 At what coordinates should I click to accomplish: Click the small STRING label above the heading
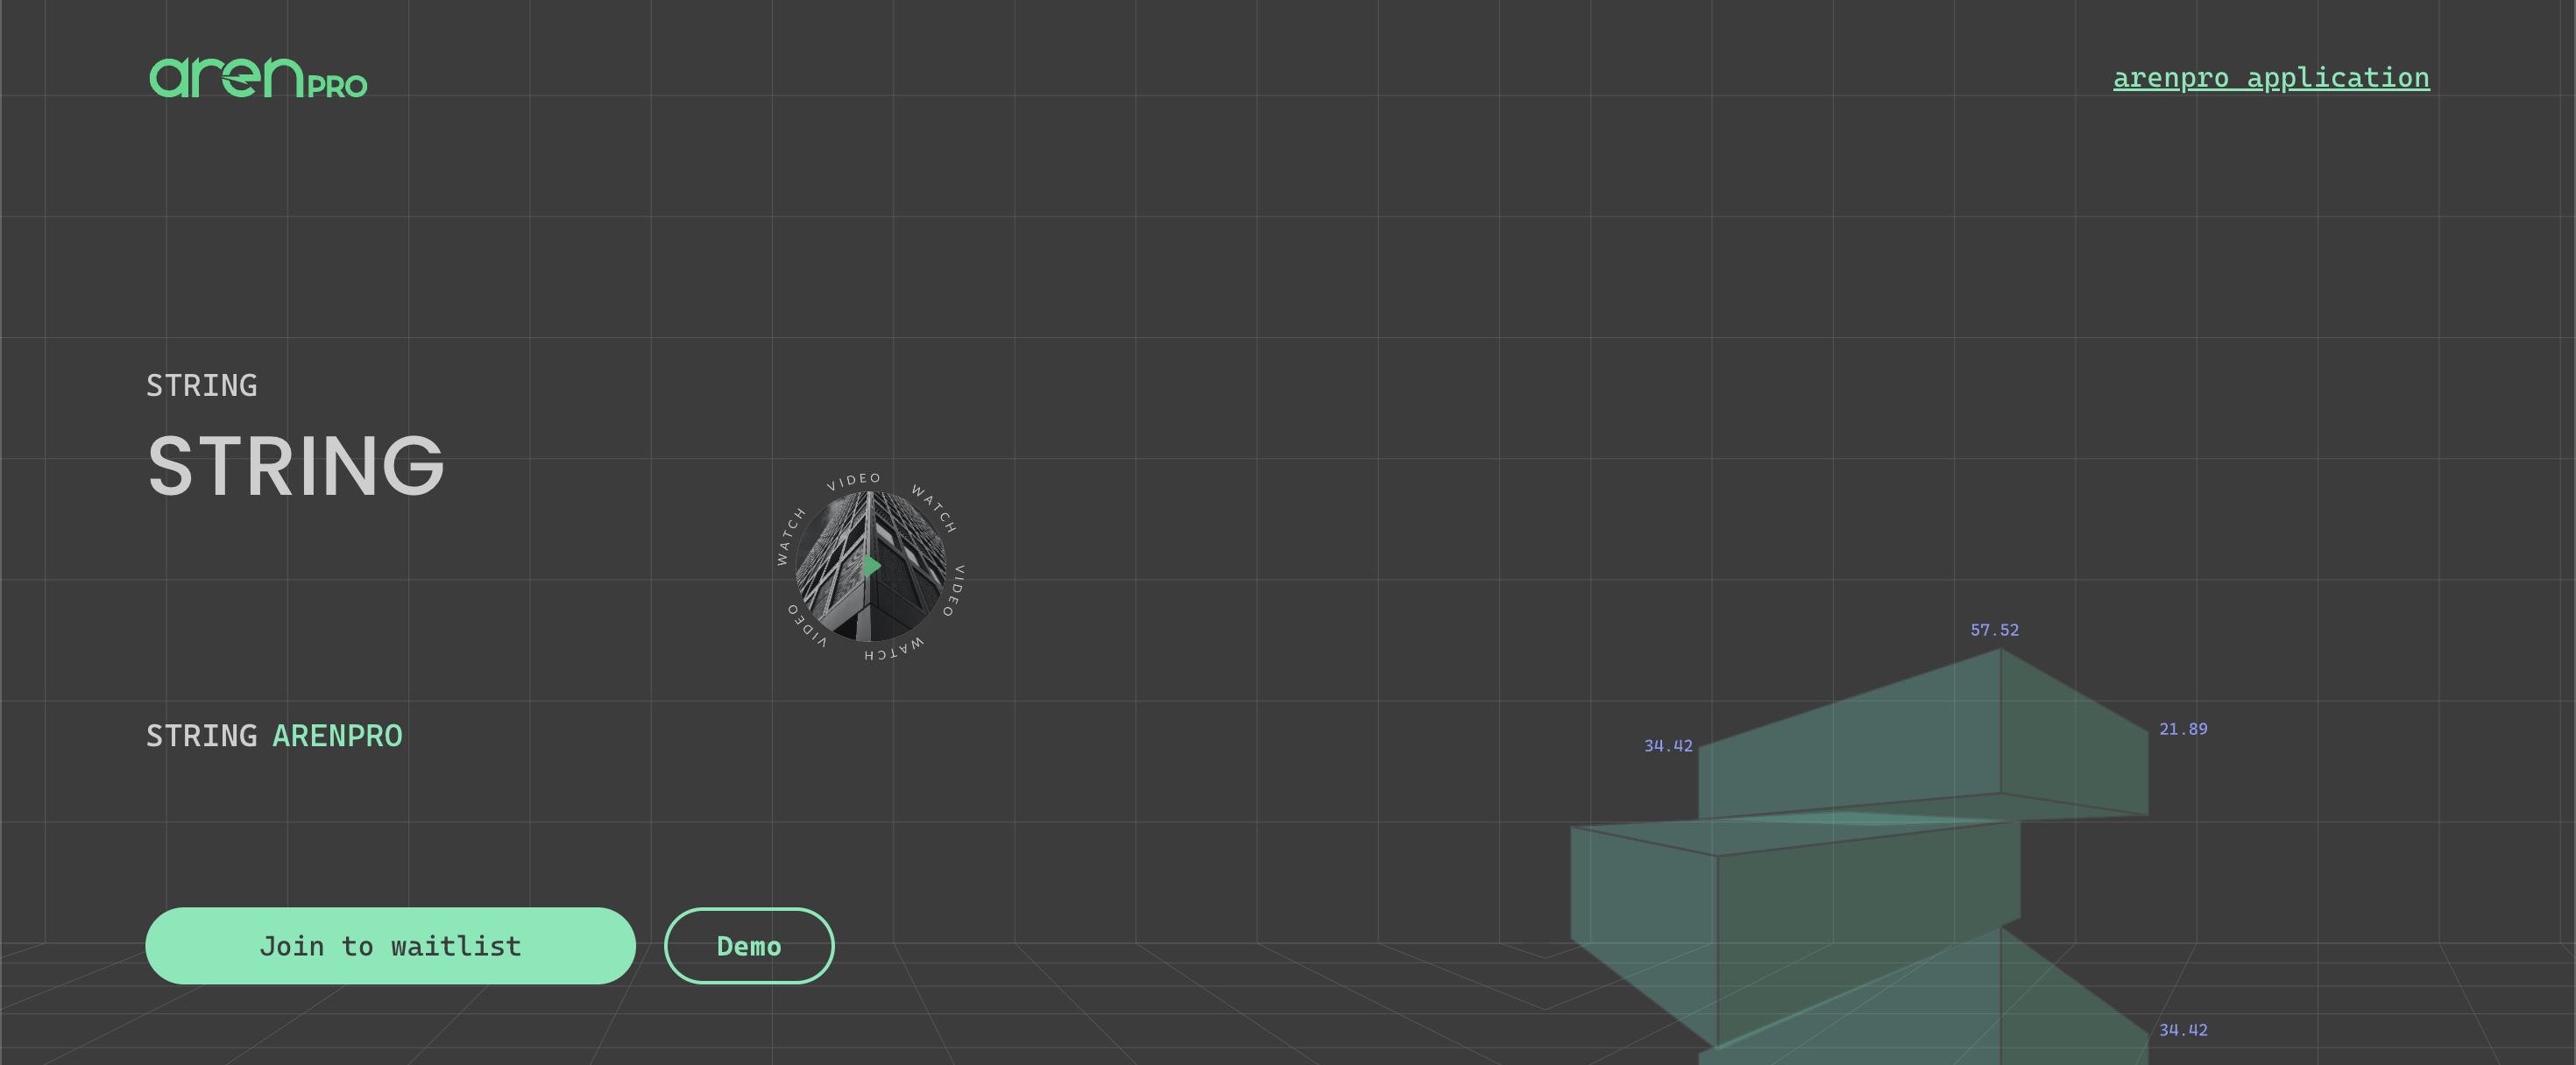(x=202, y=385)
